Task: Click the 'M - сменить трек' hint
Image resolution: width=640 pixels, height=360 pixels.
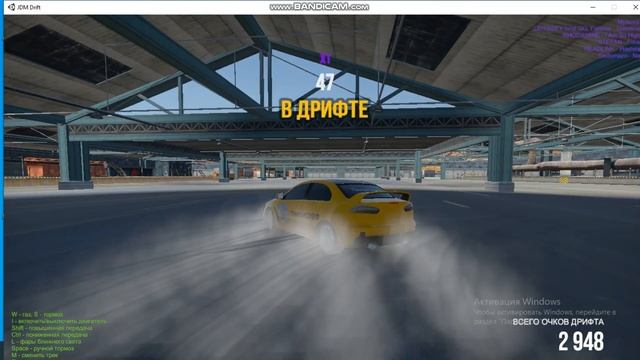Action: (x=35, y=356)
